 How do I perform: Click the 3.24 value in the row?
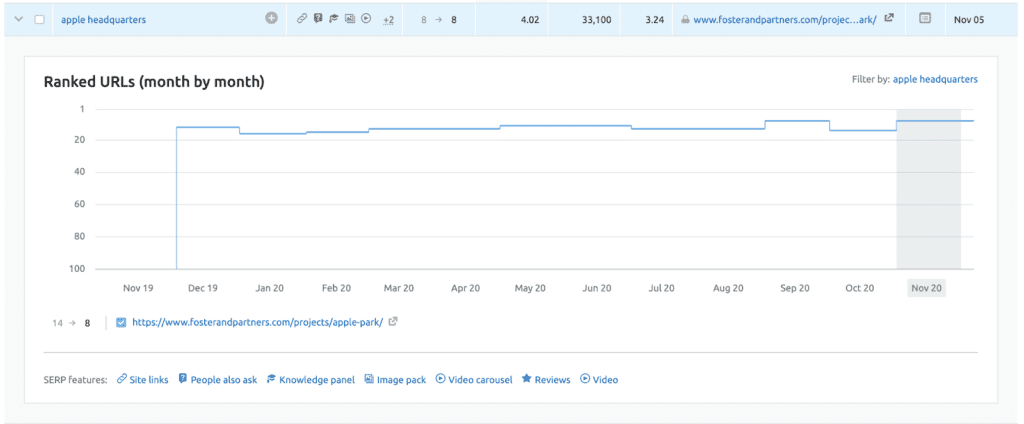(x=654, y=20)
